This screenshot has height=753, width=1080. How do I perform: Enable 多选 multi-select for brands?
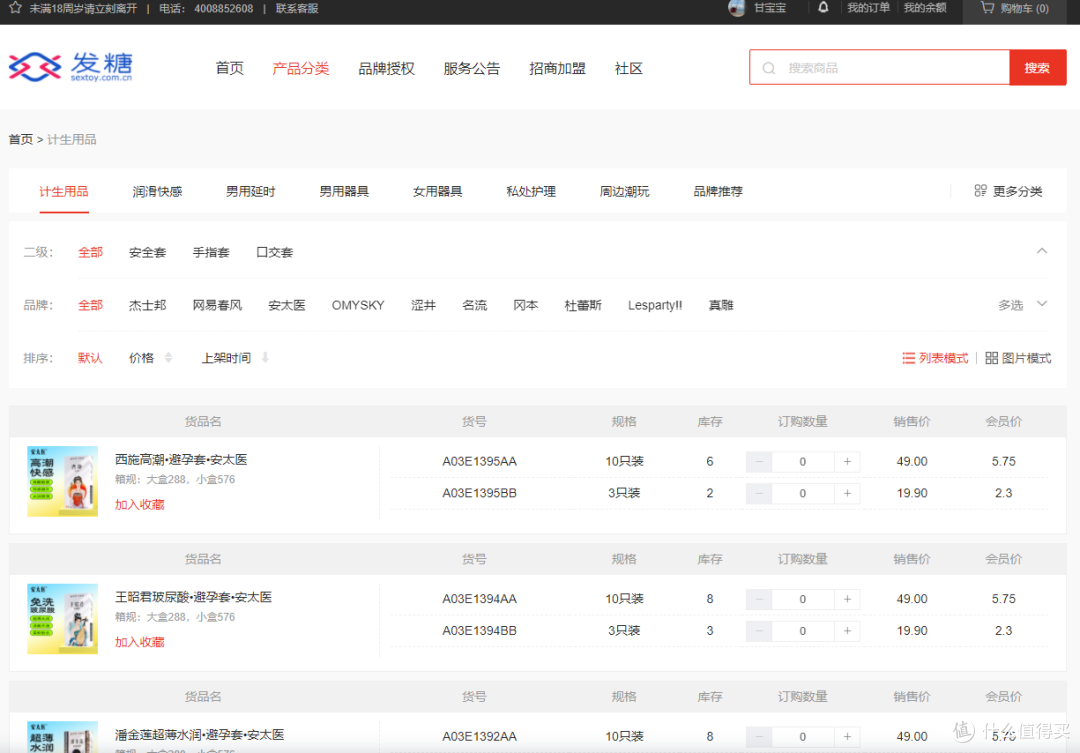coord(1010,305)
